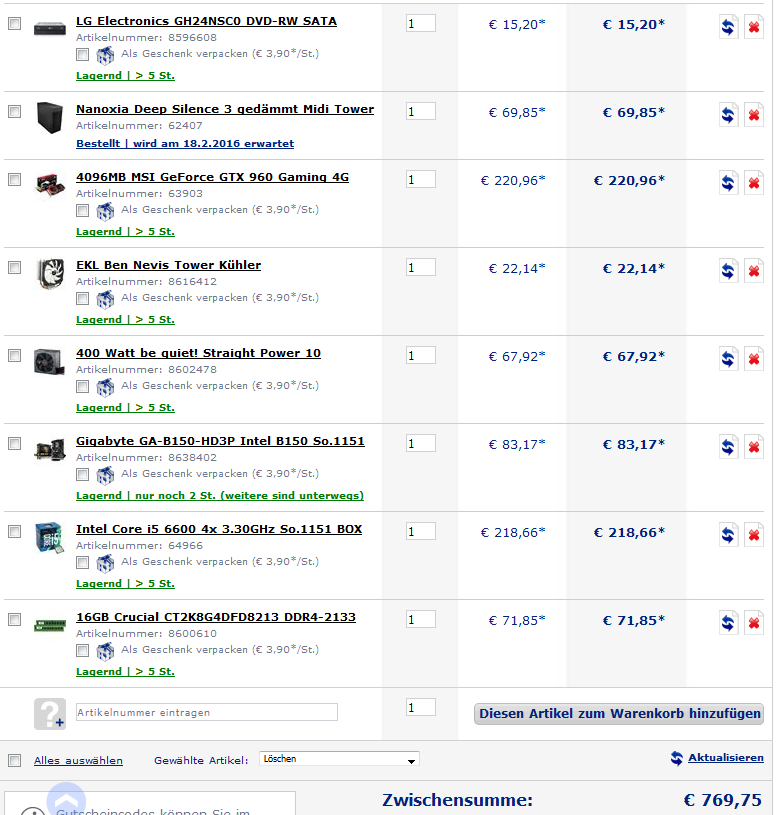Select the Gigabyte GA-B150 row checkbox
Viewport: 778px width, 815px height.
tap(15, 443)
